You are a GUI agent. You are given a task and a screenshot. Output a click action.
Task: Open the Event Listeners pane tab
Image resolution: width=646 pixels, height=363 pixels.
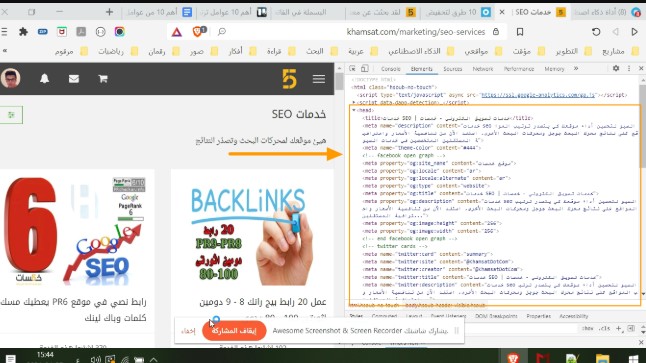(x=448, y=316)
